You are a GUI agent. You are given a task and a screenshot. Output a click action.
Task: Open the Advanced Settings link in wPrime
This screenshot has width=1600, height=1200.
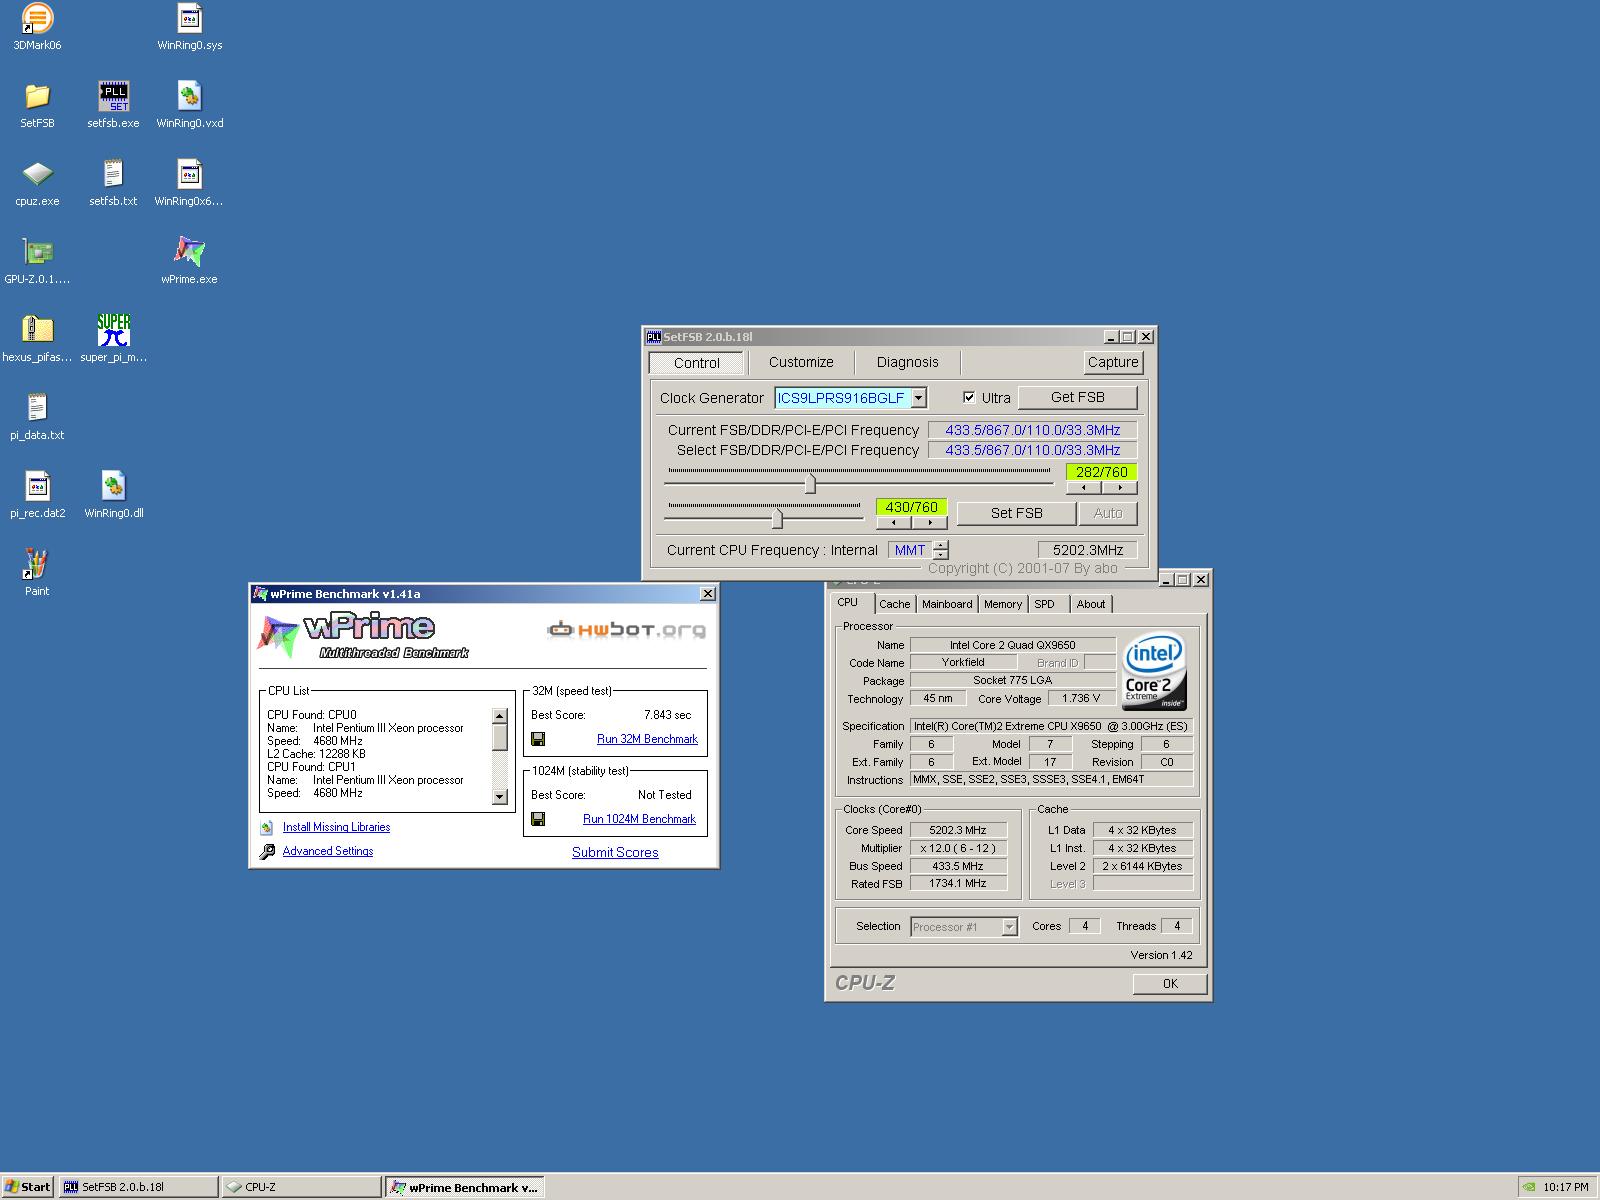pyautogui.click(x=328, y=851)
